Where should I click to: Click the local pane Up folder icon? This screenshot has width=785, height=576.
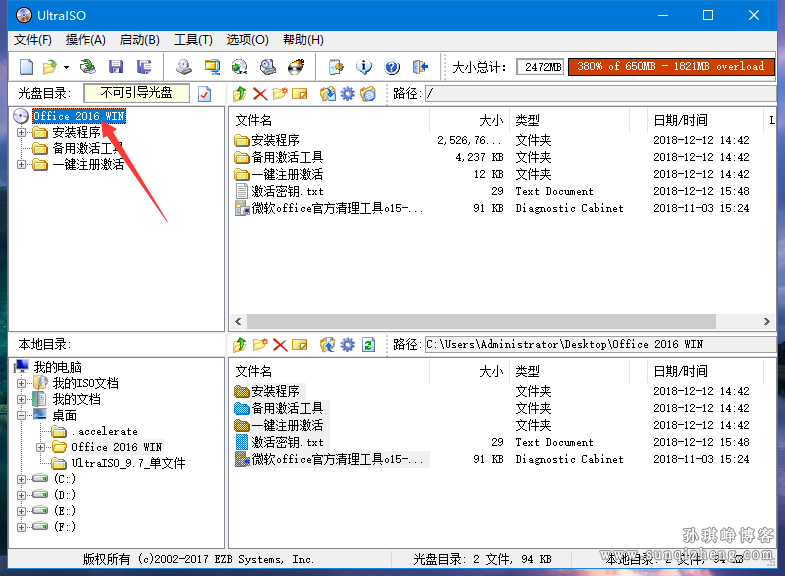pos(240,345)
